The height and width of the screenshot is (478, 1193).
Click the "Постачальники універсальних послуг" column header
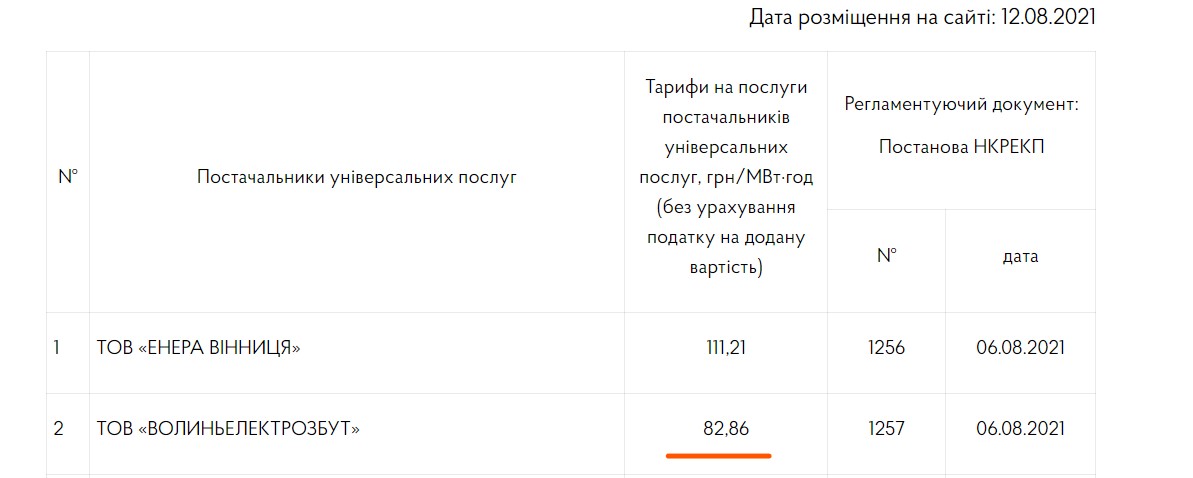(x=356, y=178)
